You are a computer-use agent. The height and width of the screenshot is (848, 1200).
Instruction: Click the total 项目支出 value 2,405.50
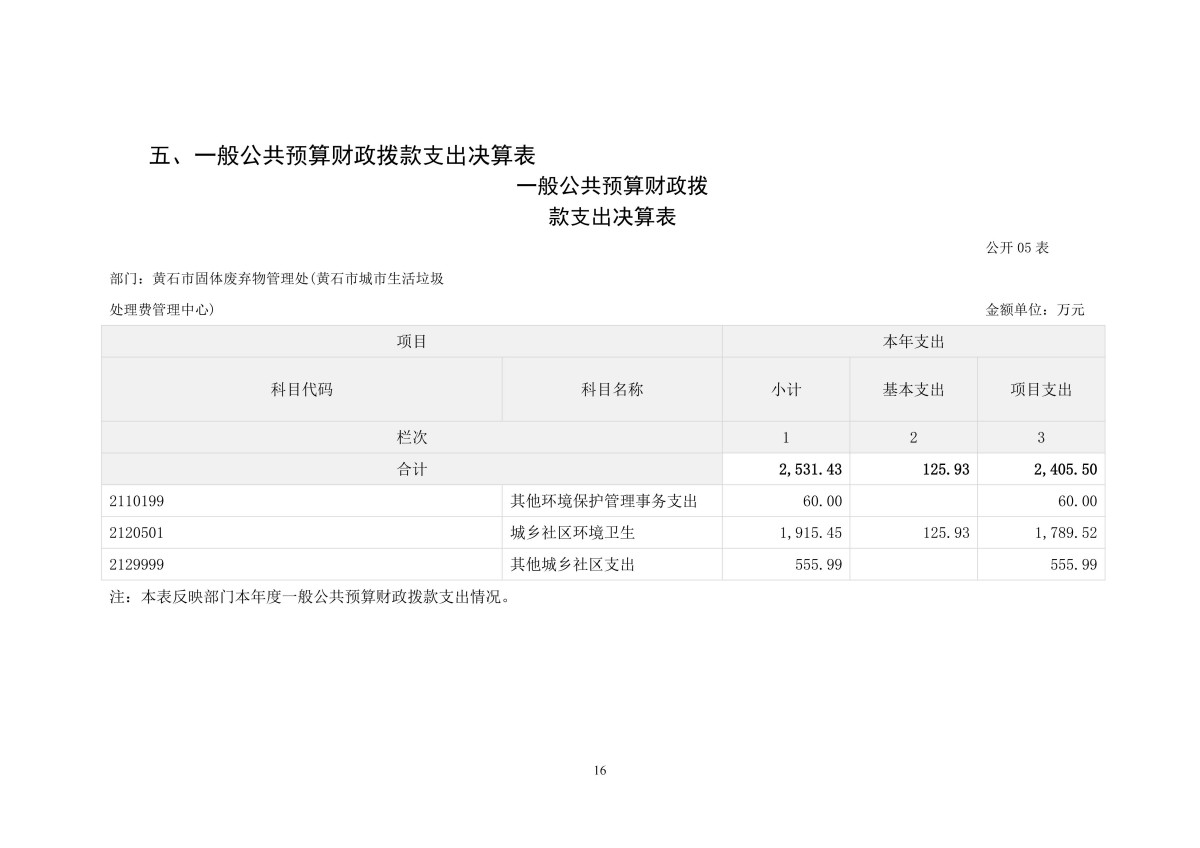point(1064,469)
